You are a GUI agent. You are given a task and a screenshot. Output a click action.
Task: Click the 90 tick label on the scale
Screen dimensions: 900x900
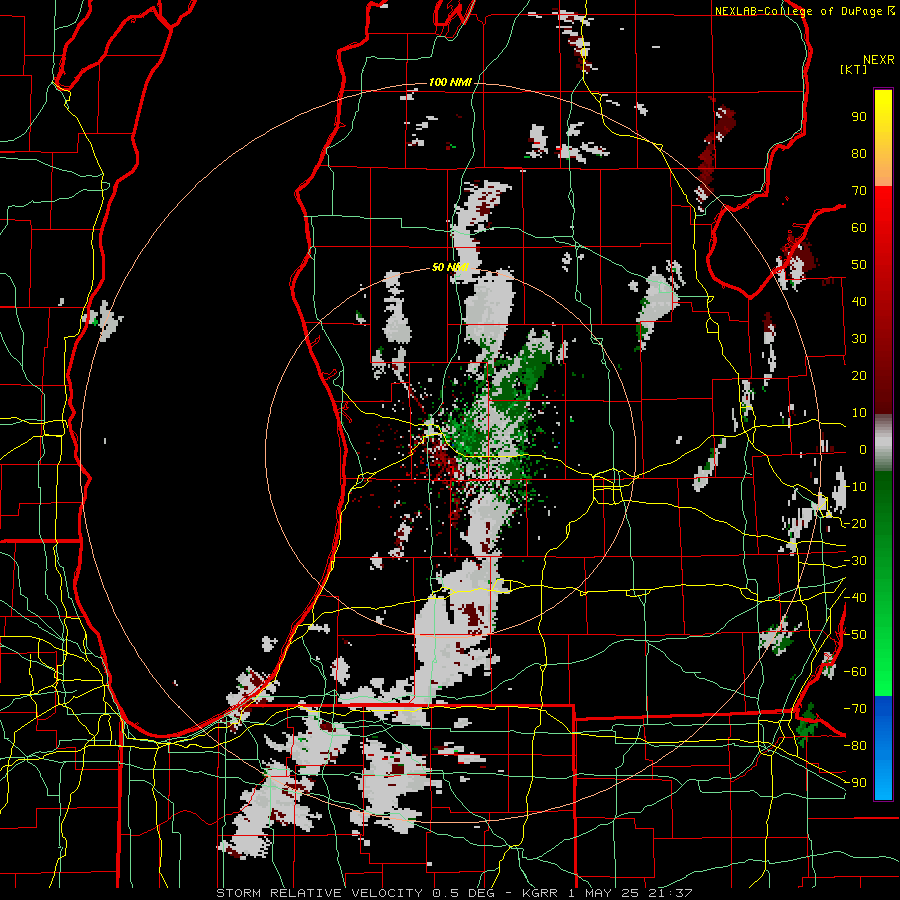coord(859,117)
